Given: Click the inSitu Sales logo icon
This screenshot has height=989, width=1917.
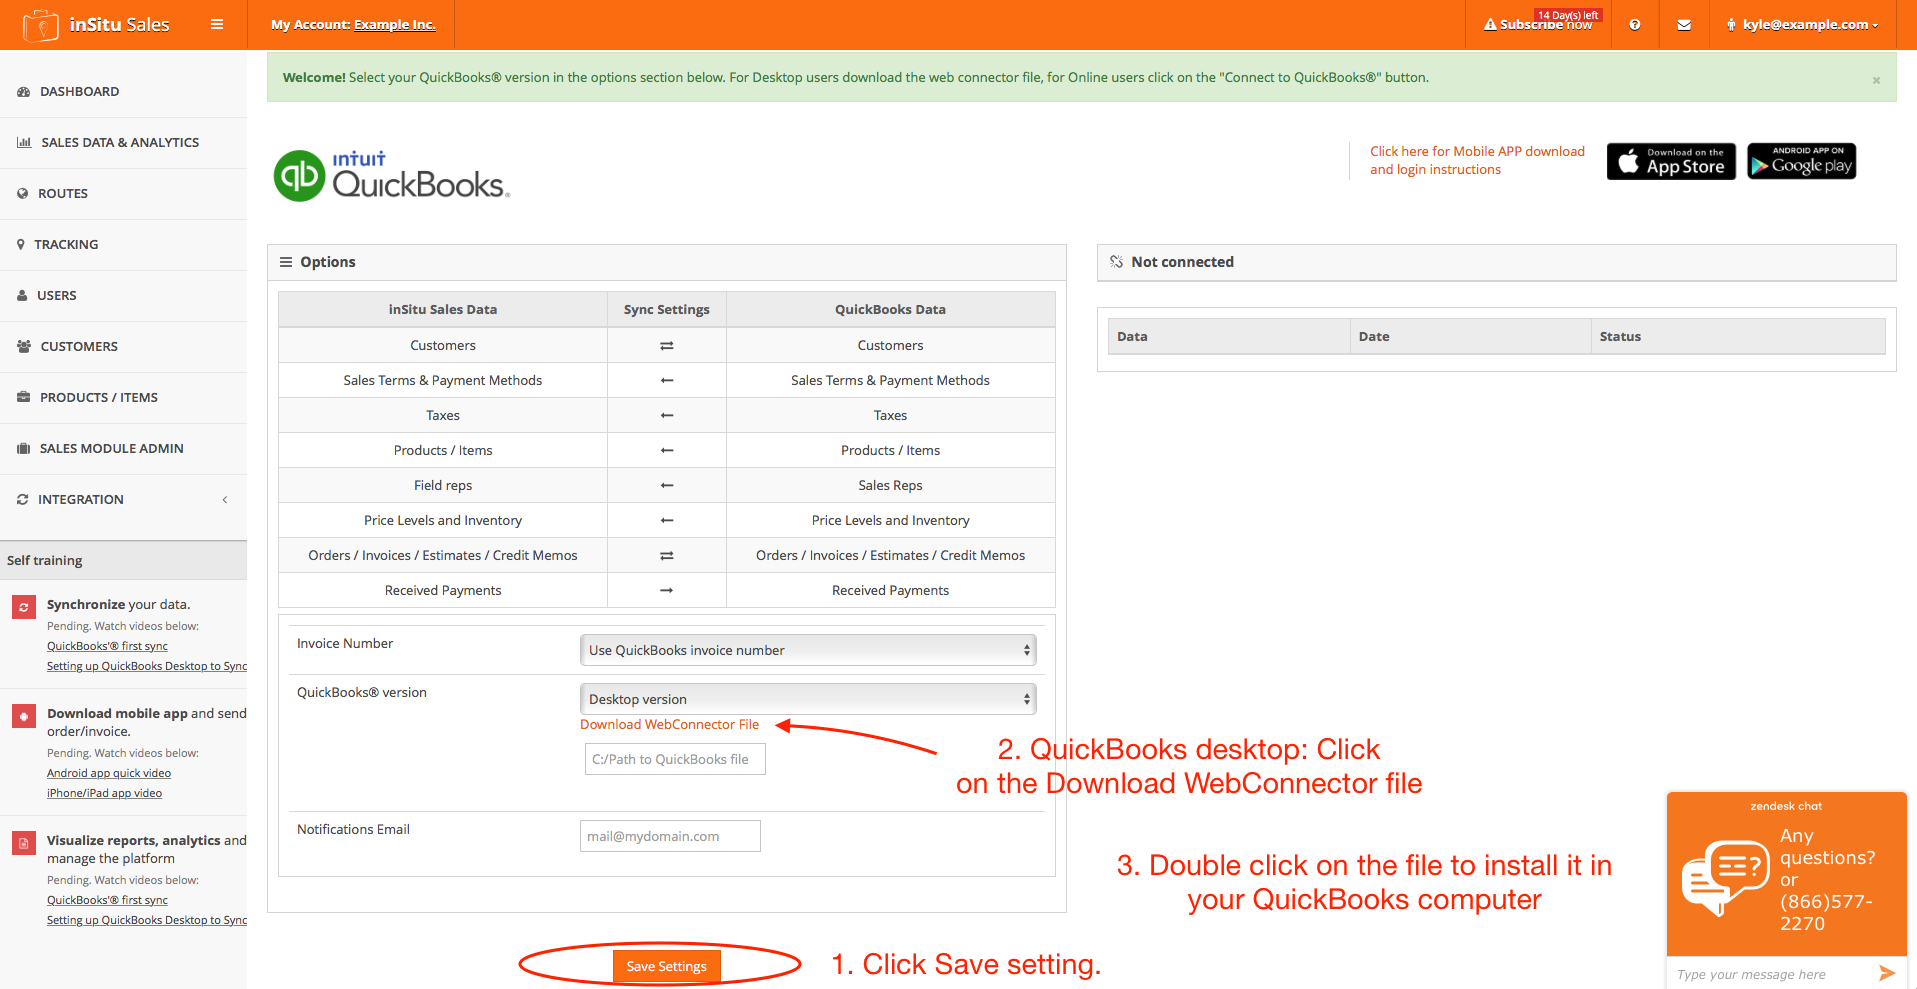Looking at the screenshot, I should (x=40, y=25).
